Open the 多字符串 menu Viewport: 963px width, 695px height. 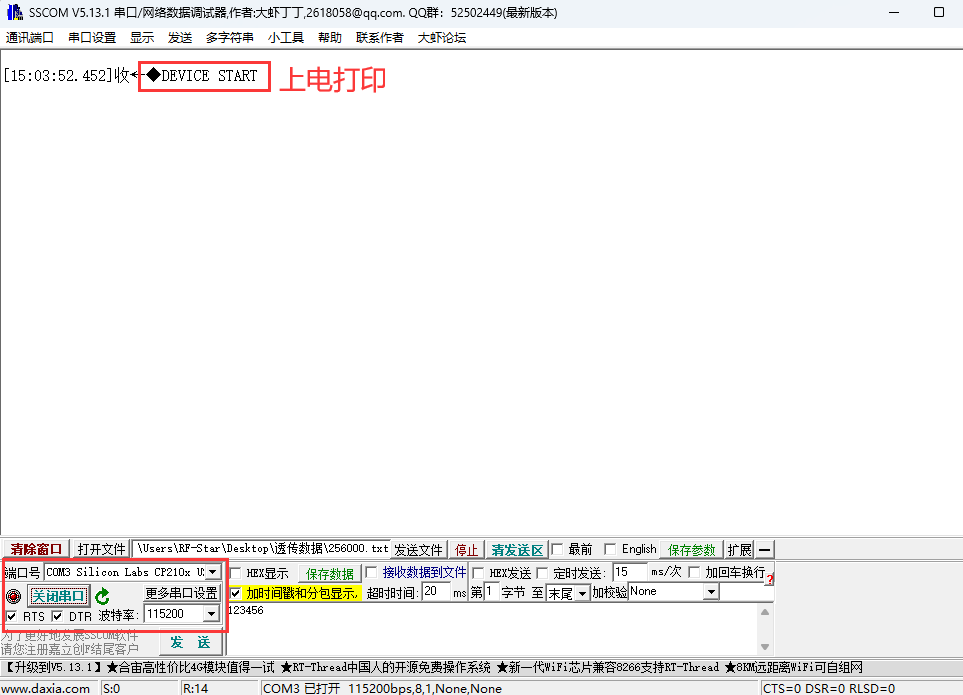(x=230, y=37)
